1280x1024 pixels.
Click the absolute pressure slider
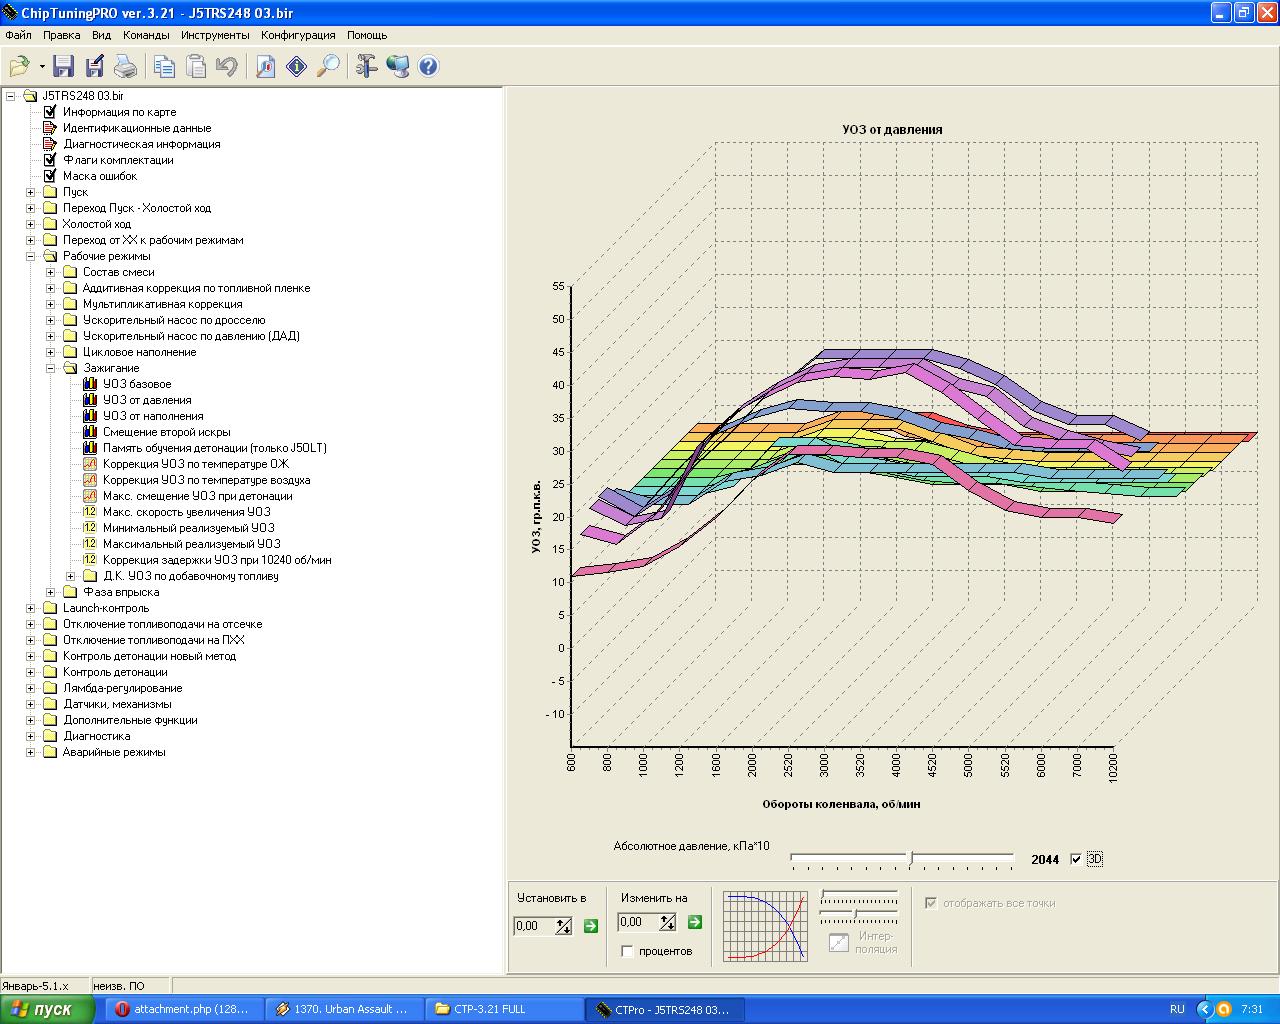pos(910,858)
